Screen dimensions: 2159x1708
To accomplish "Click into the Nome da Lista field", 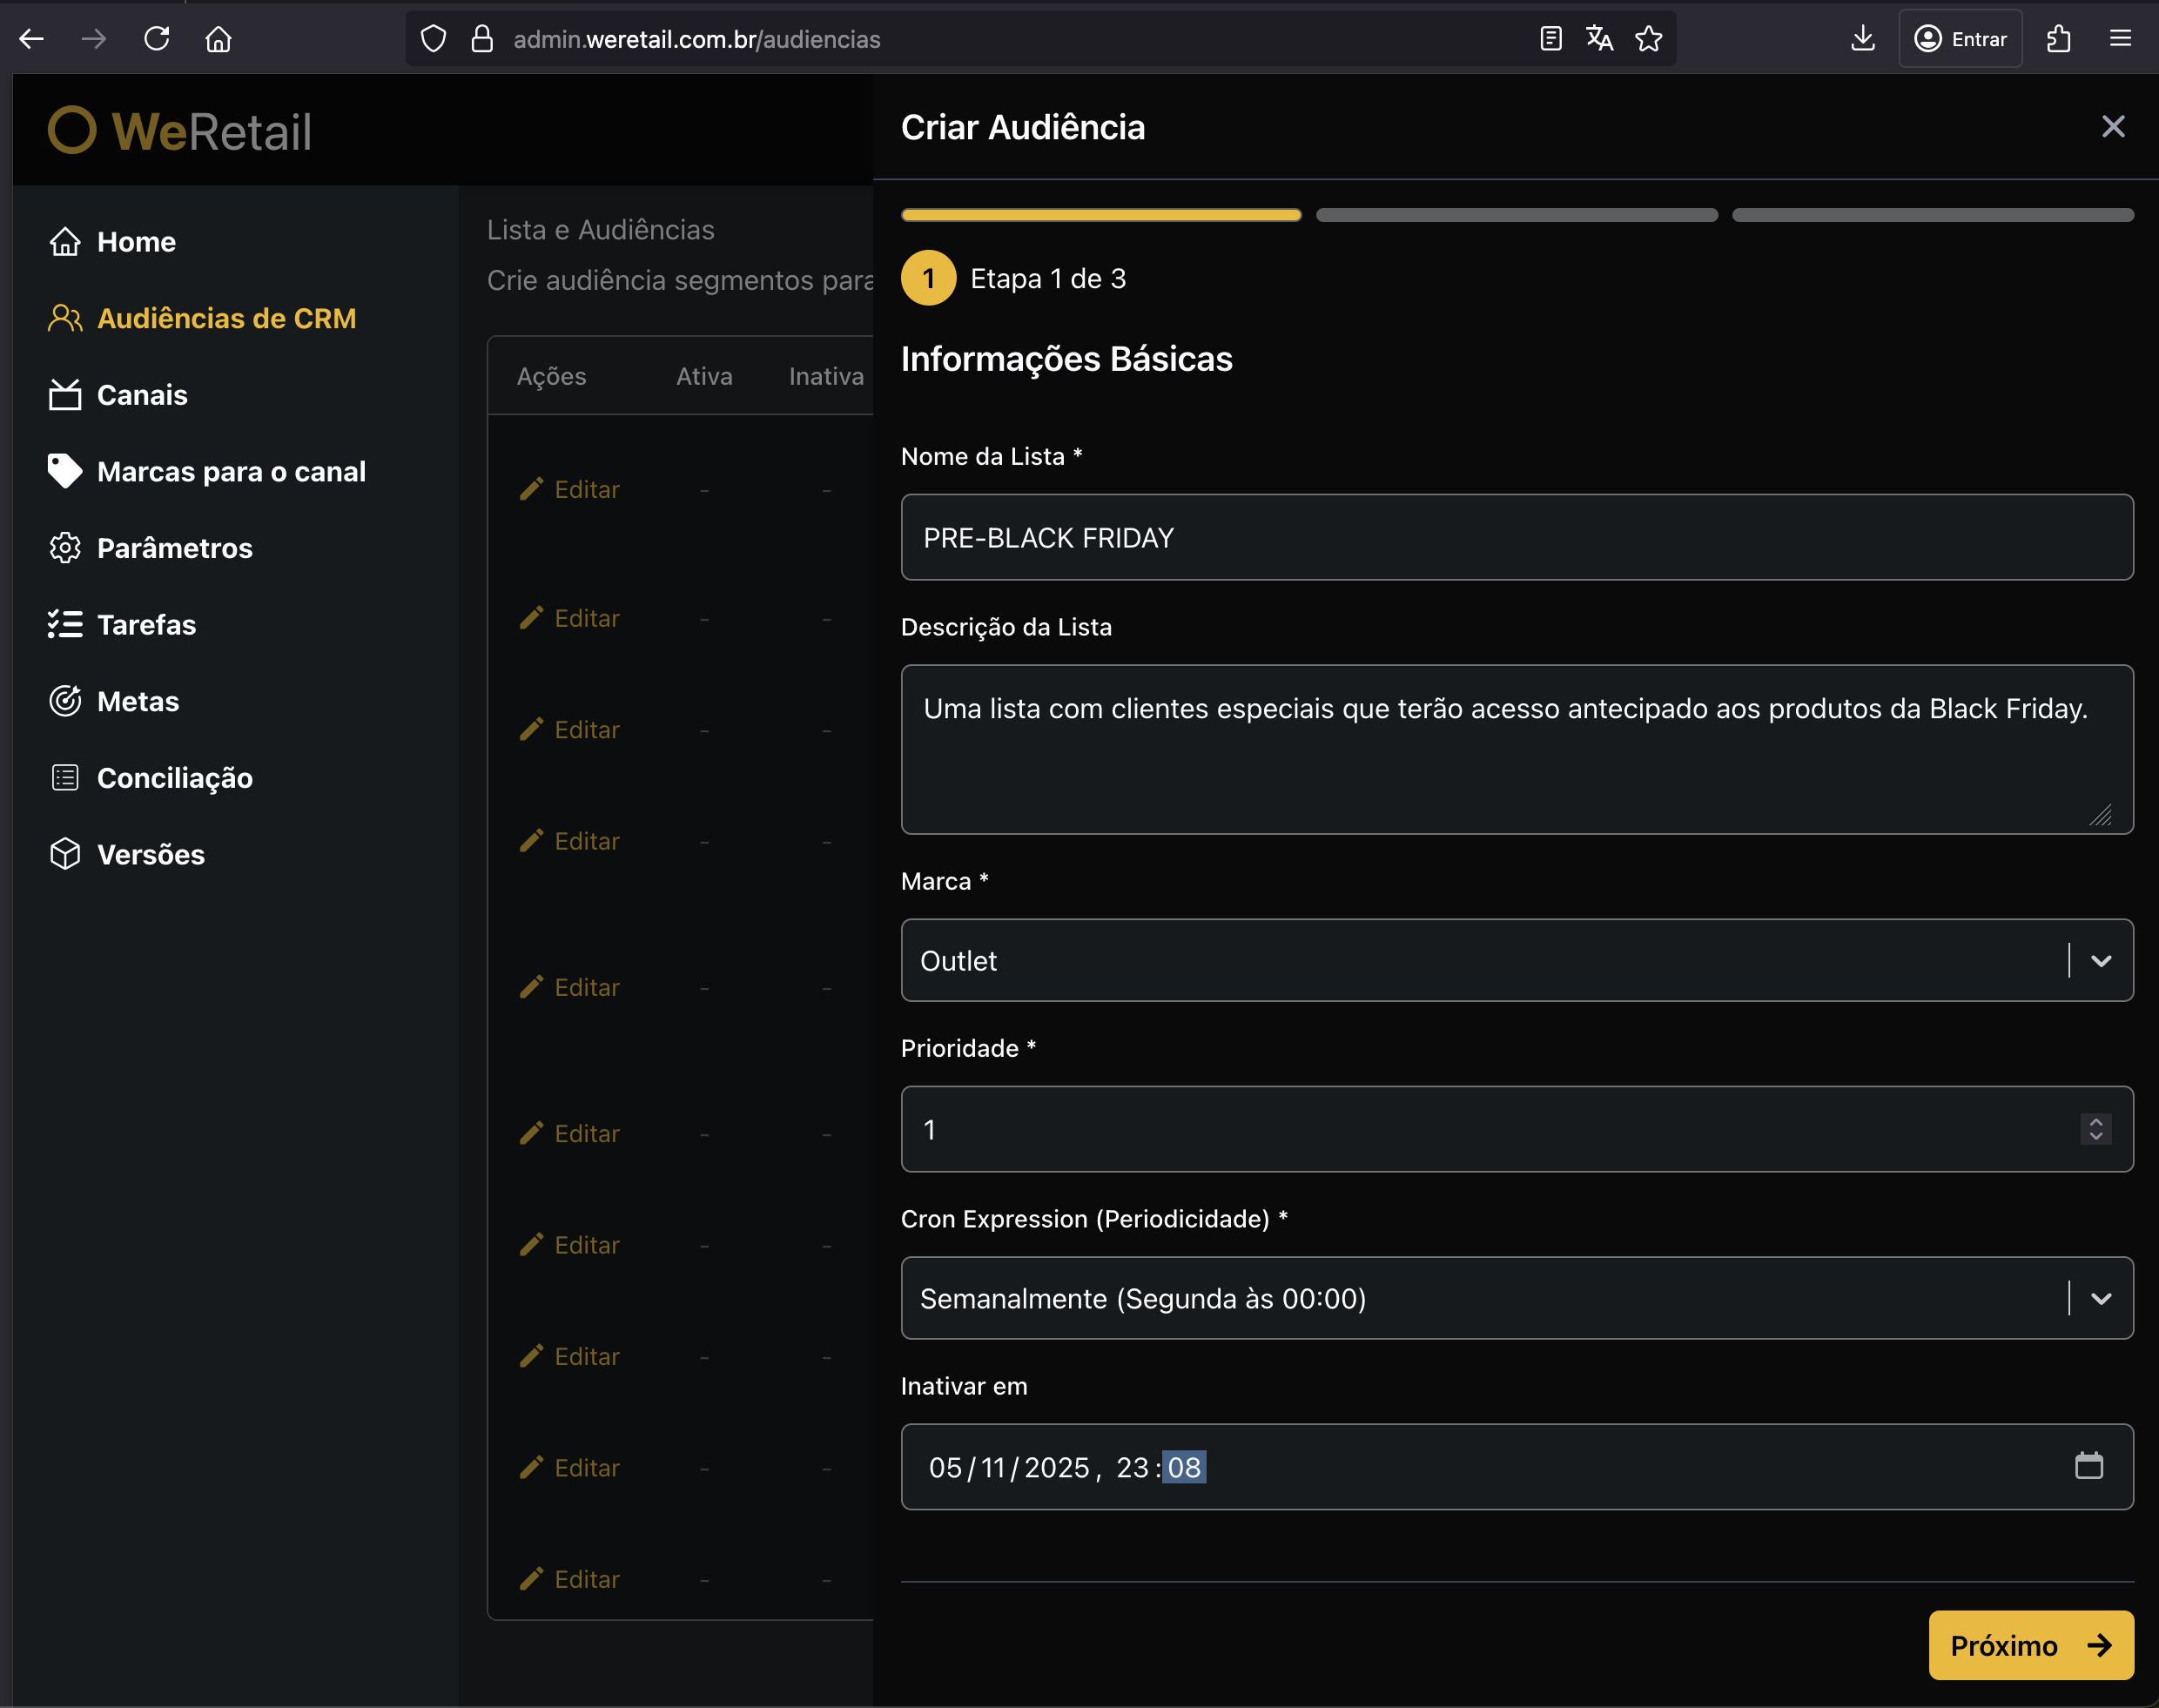I will 1516,537.
